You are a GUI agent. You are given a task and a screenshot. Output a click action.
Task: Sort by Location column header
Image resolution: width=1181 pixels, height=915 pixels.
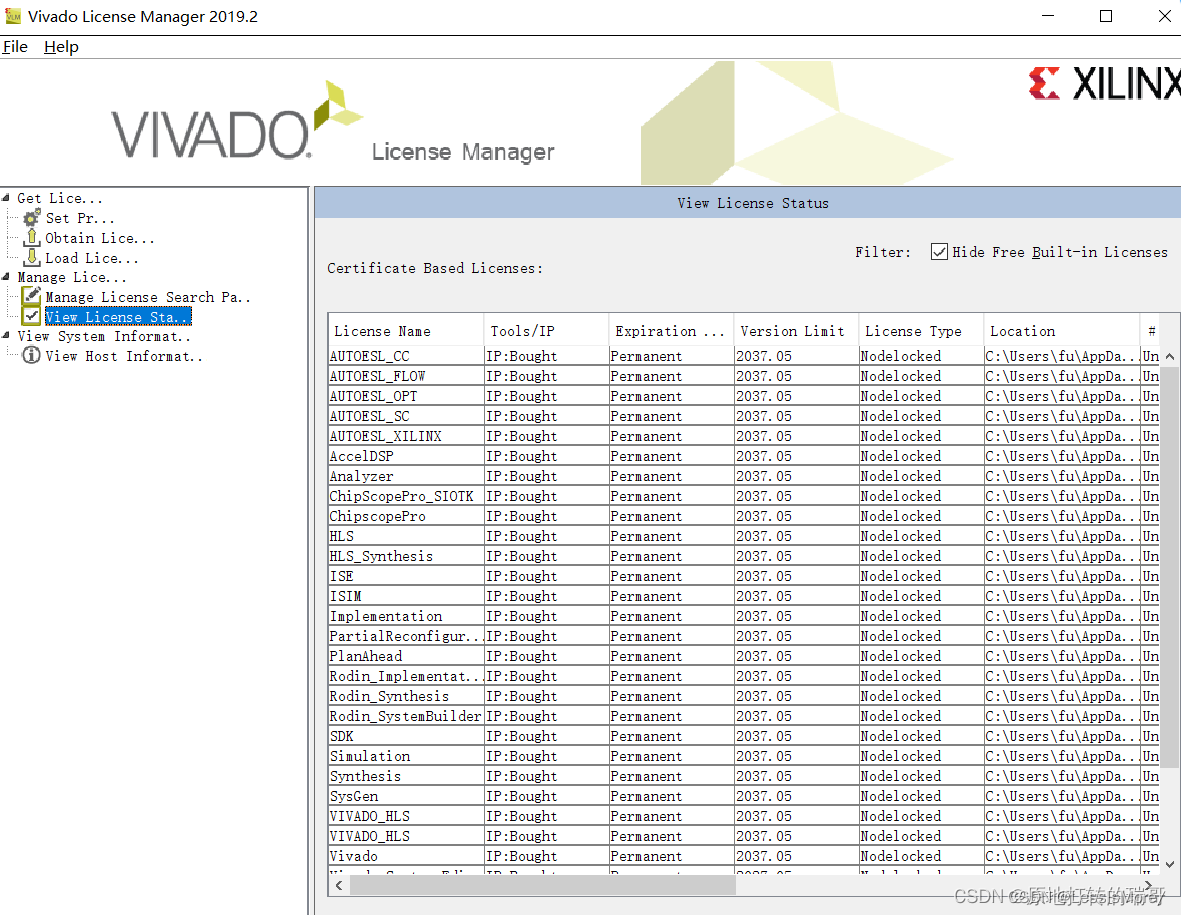1062,331
